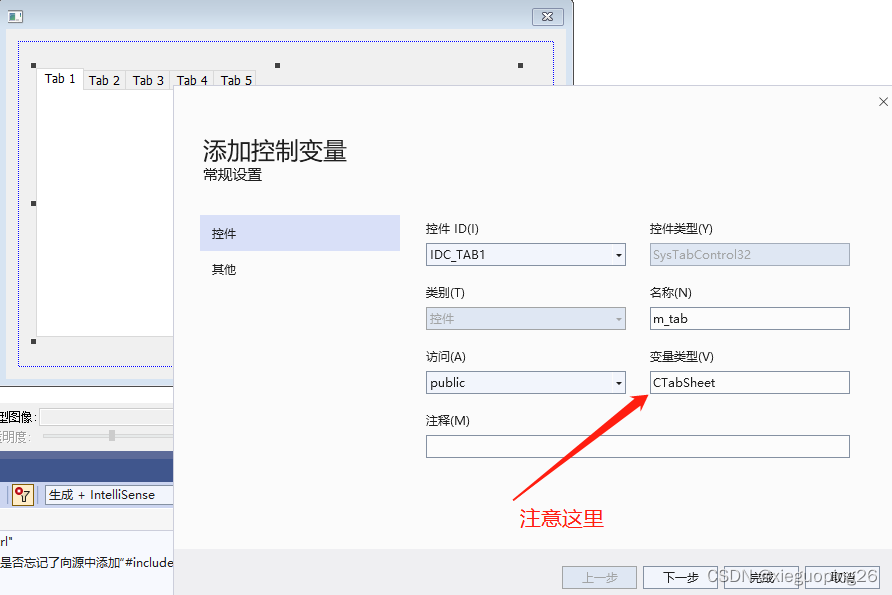Screen dimensions: 892x595
Task: Click the #include error message text
Action: pyautogui.click(x=85, y=563)
